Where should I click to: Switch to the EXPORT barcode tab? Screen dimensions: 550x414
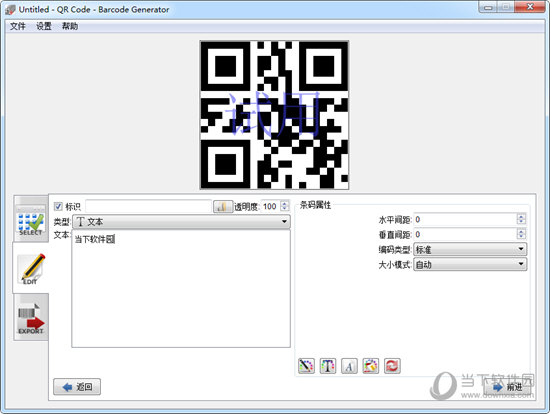tap(31, 317)
